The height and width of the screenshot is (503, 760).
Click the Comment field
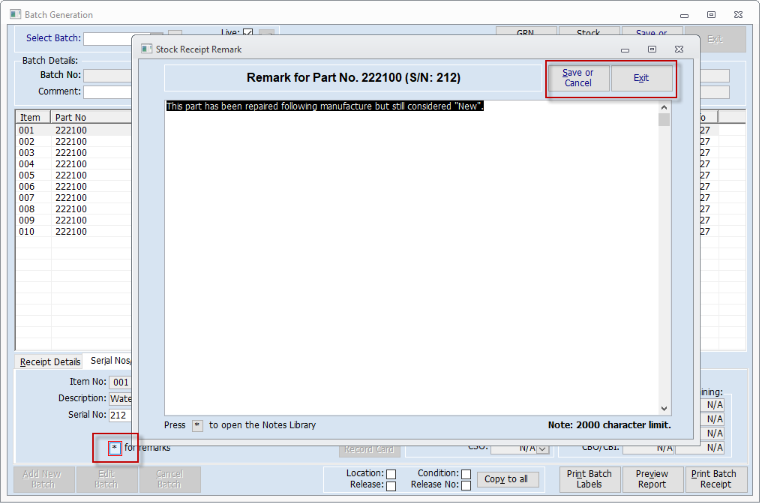tap(108, 92)
